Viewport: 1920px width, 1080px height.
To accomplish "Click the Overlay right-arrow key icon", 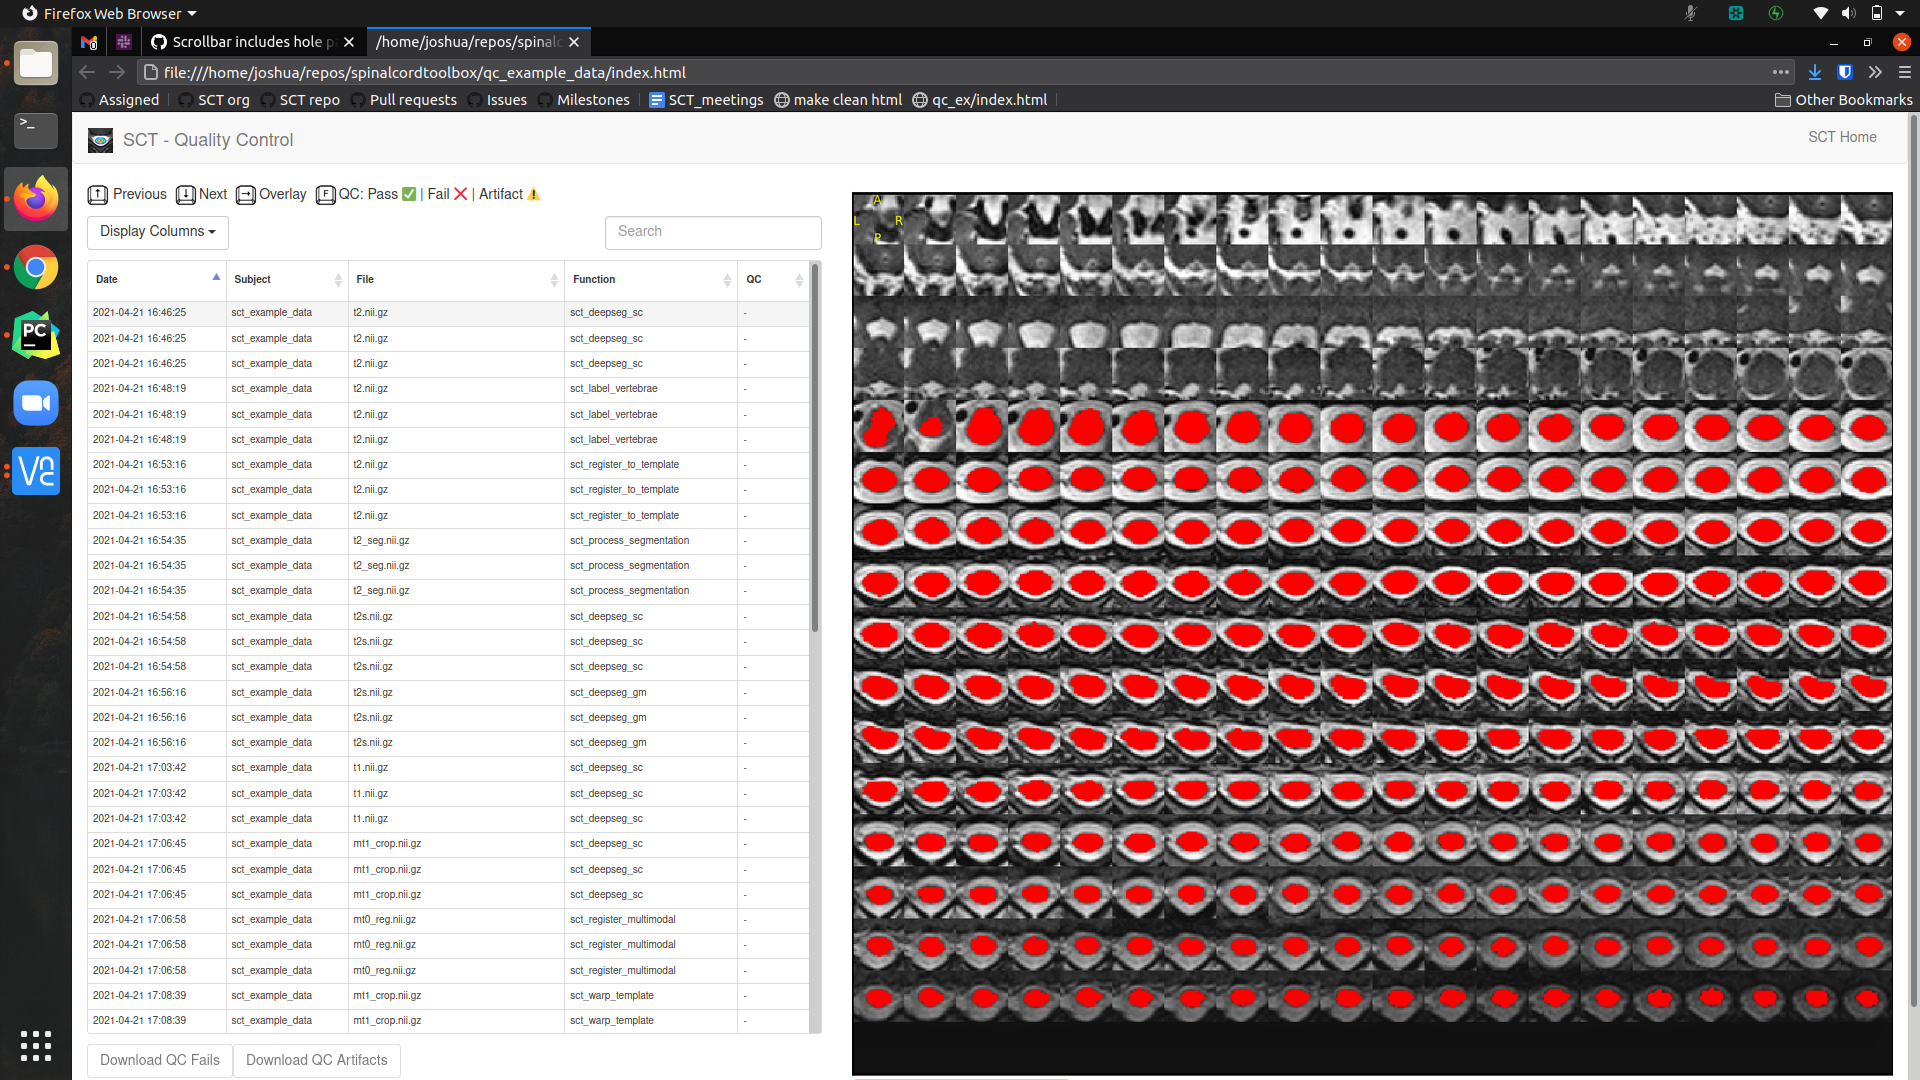I will coord(246,195).
